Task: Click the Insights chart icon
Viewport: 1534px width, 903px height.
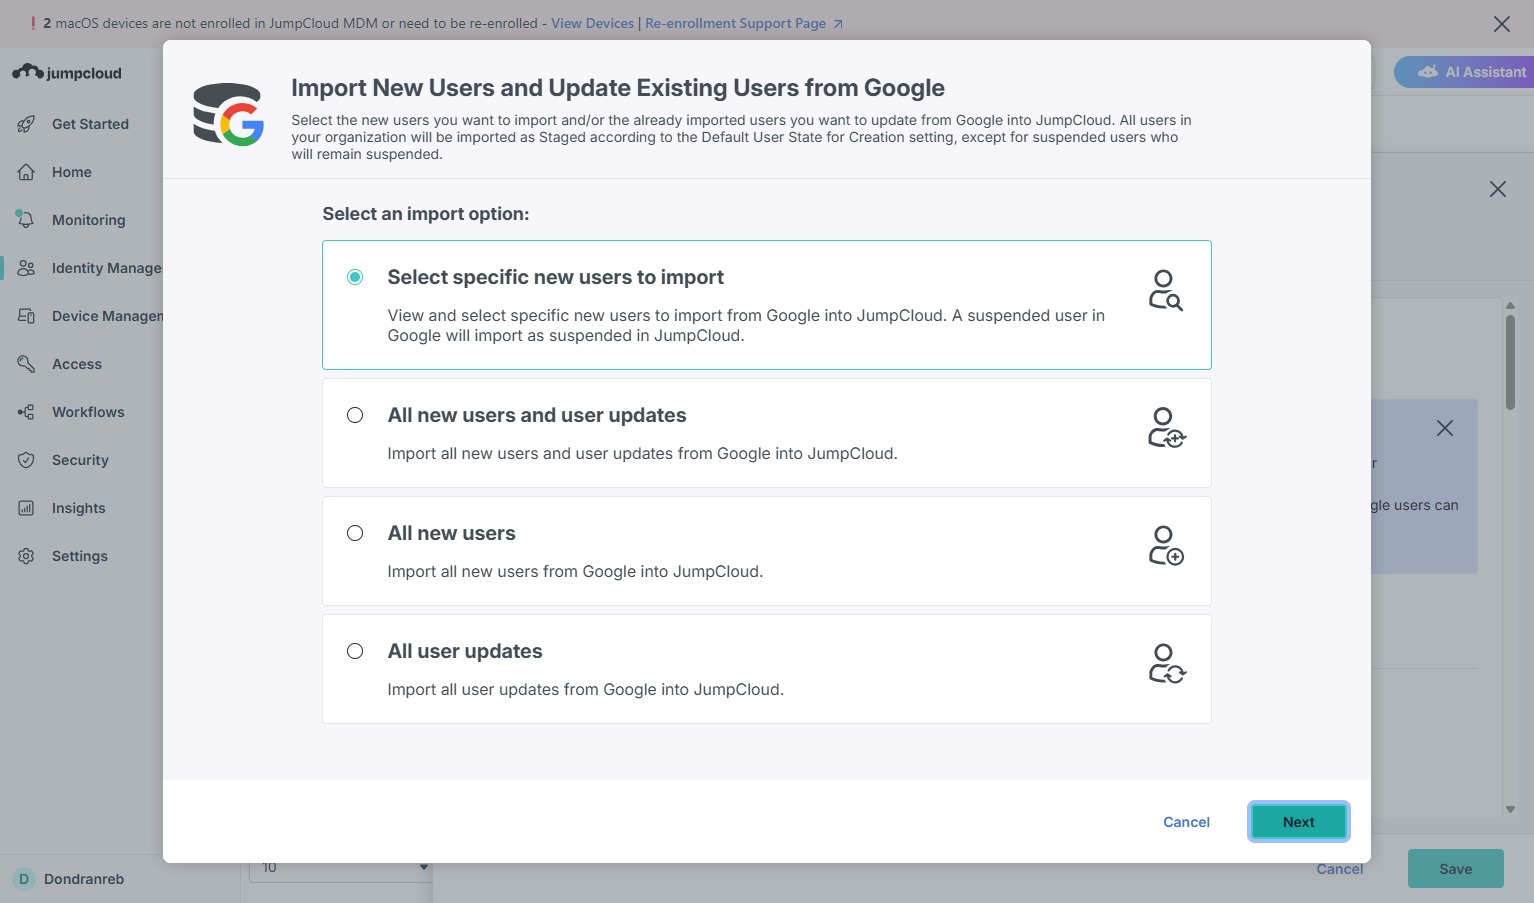Action: (x=26, y=508)
